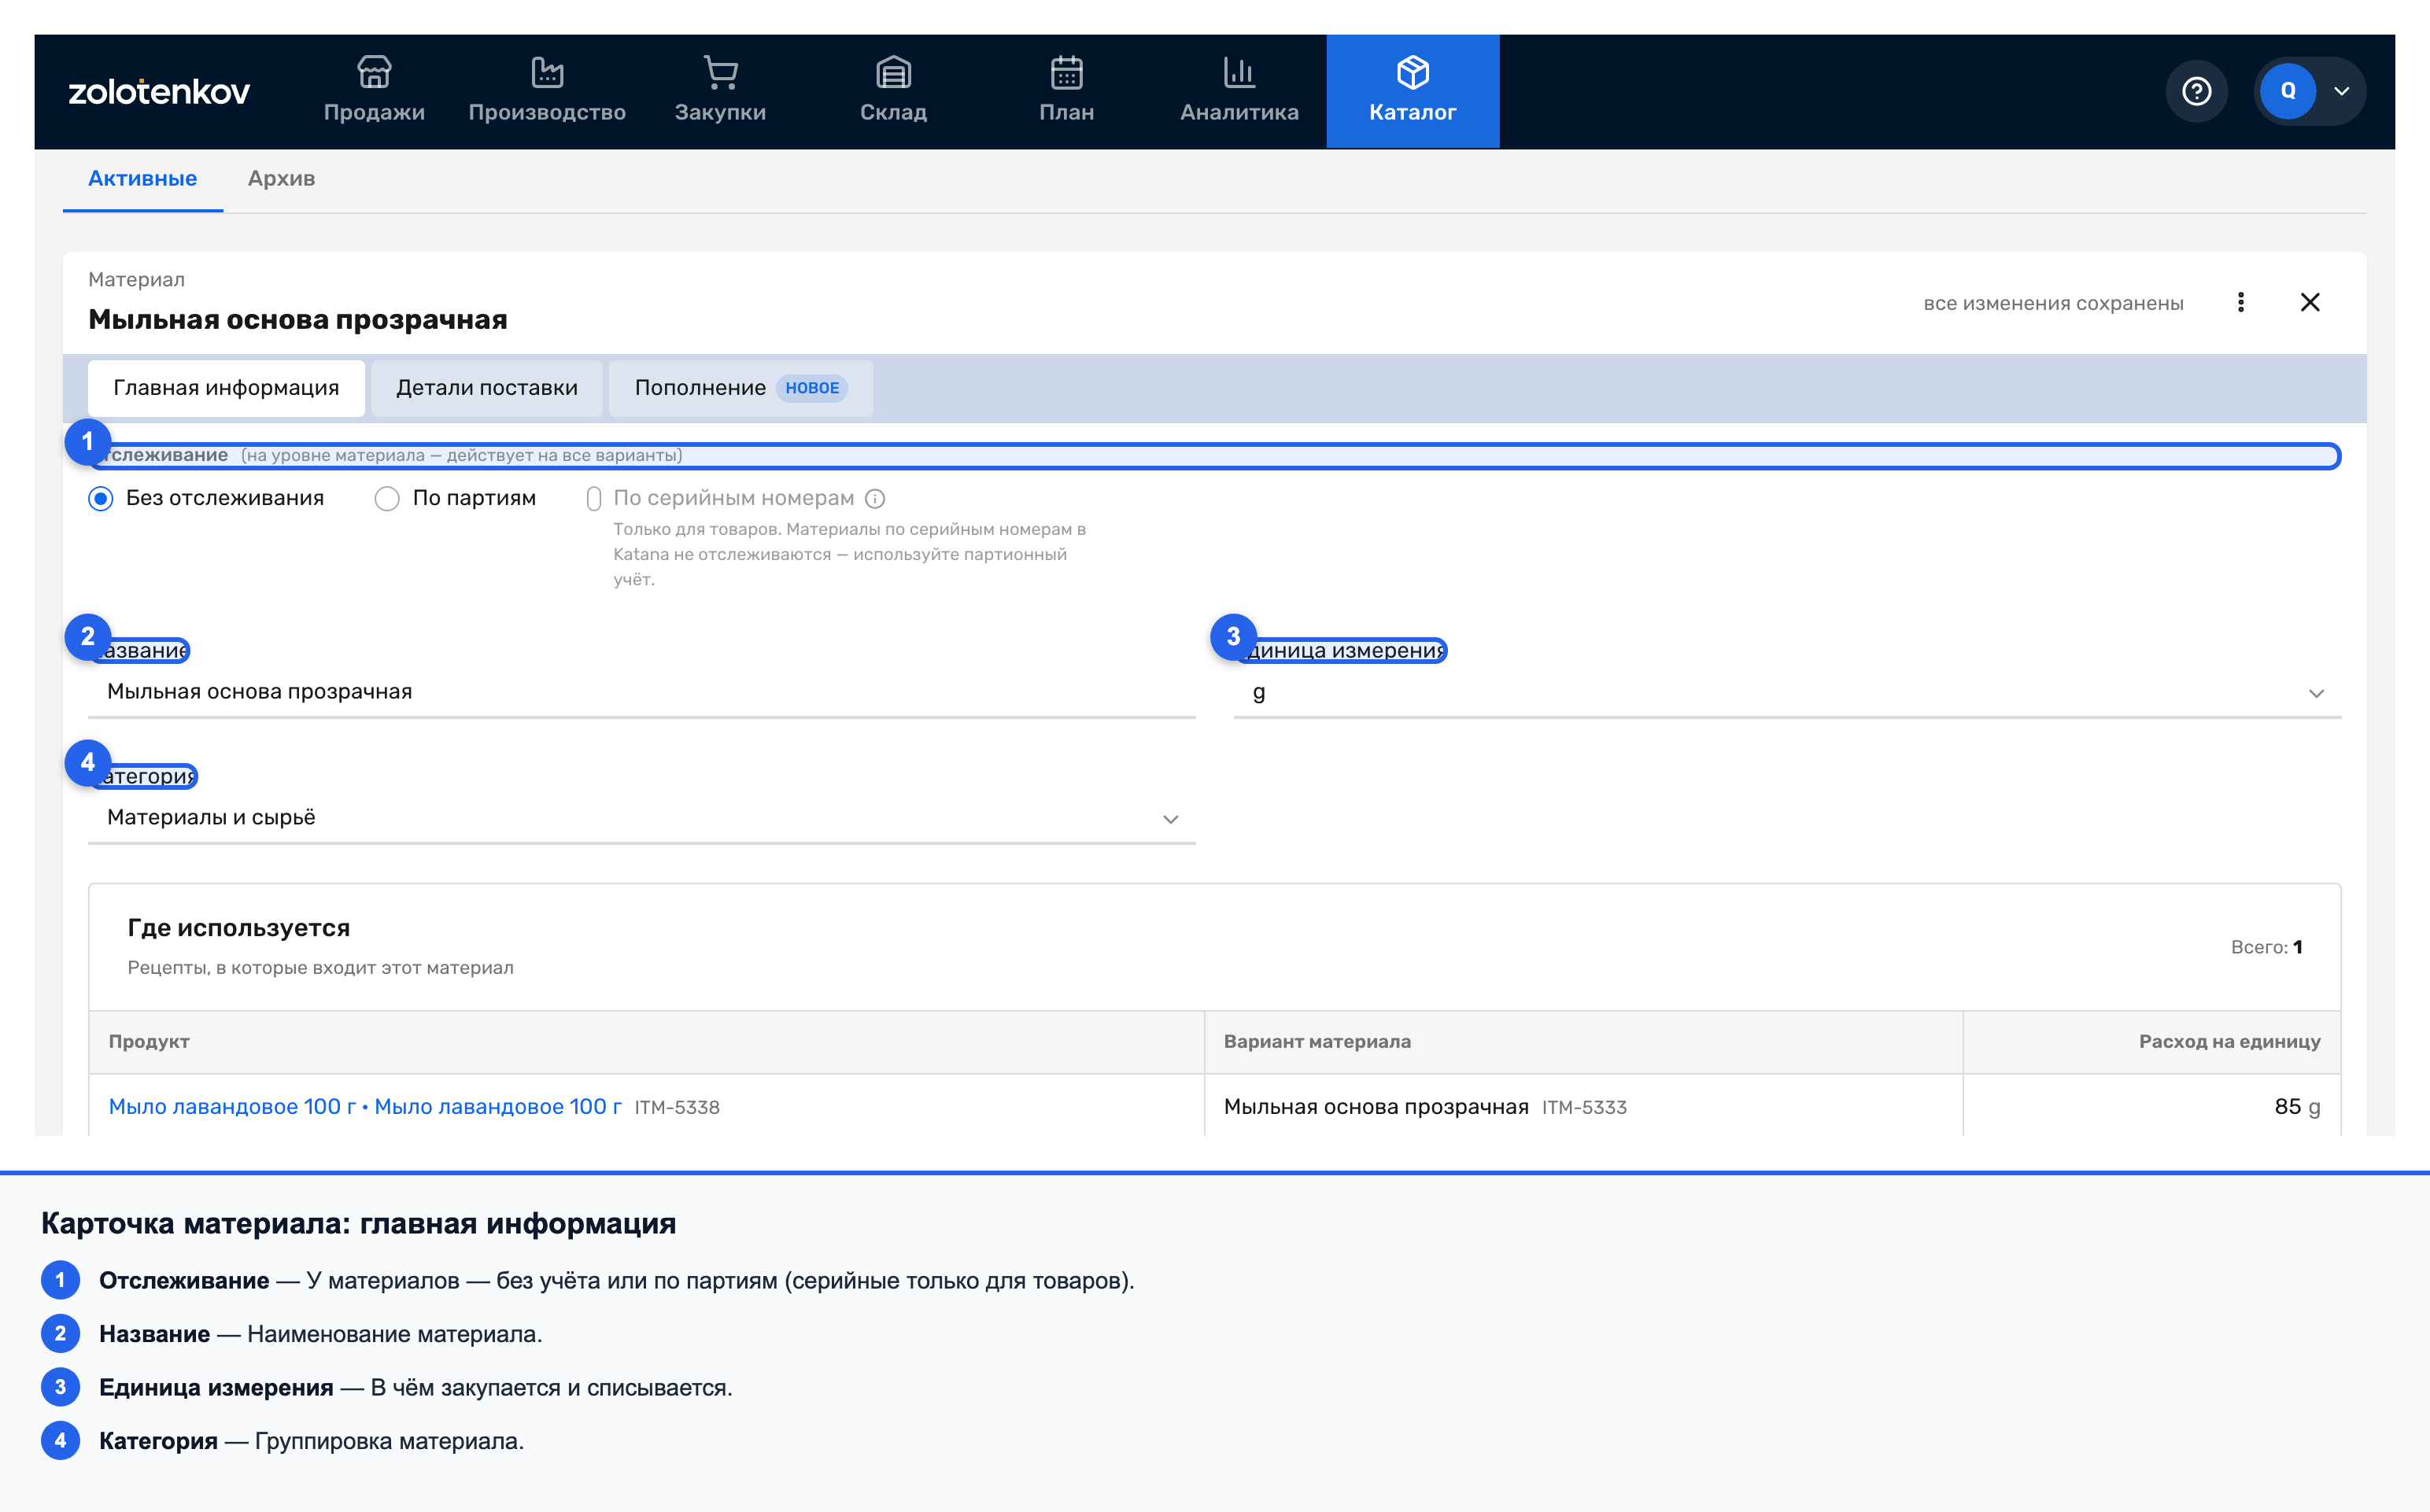Click все изменения сохранены status
Image resolution: width=2430 pixels, height=1512 pixels.
pyautogui.click(x=2053, y=303)
